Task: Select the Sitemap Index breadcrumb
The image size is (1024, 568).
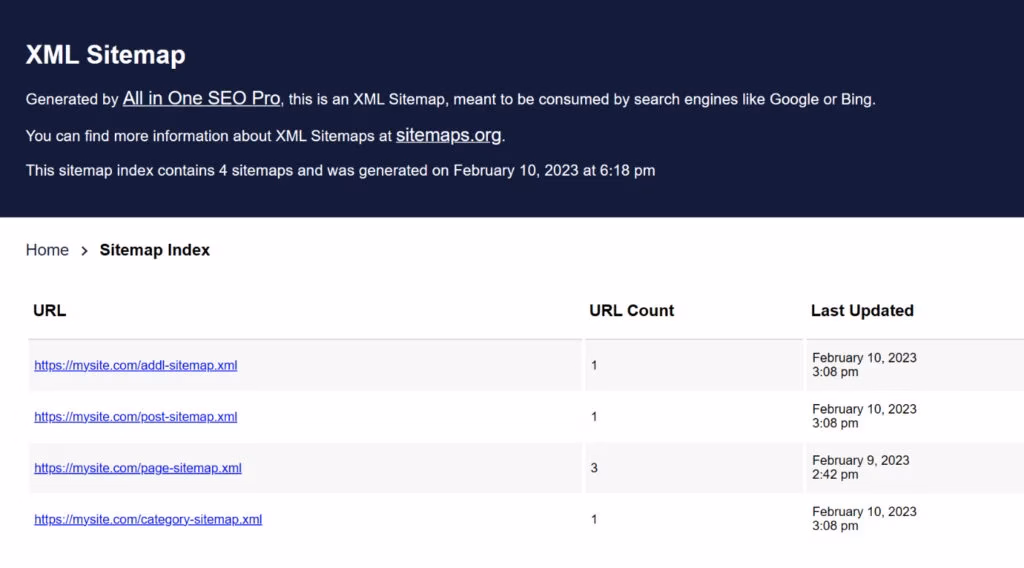Action: pyautogui.click(x=155, y=250)
